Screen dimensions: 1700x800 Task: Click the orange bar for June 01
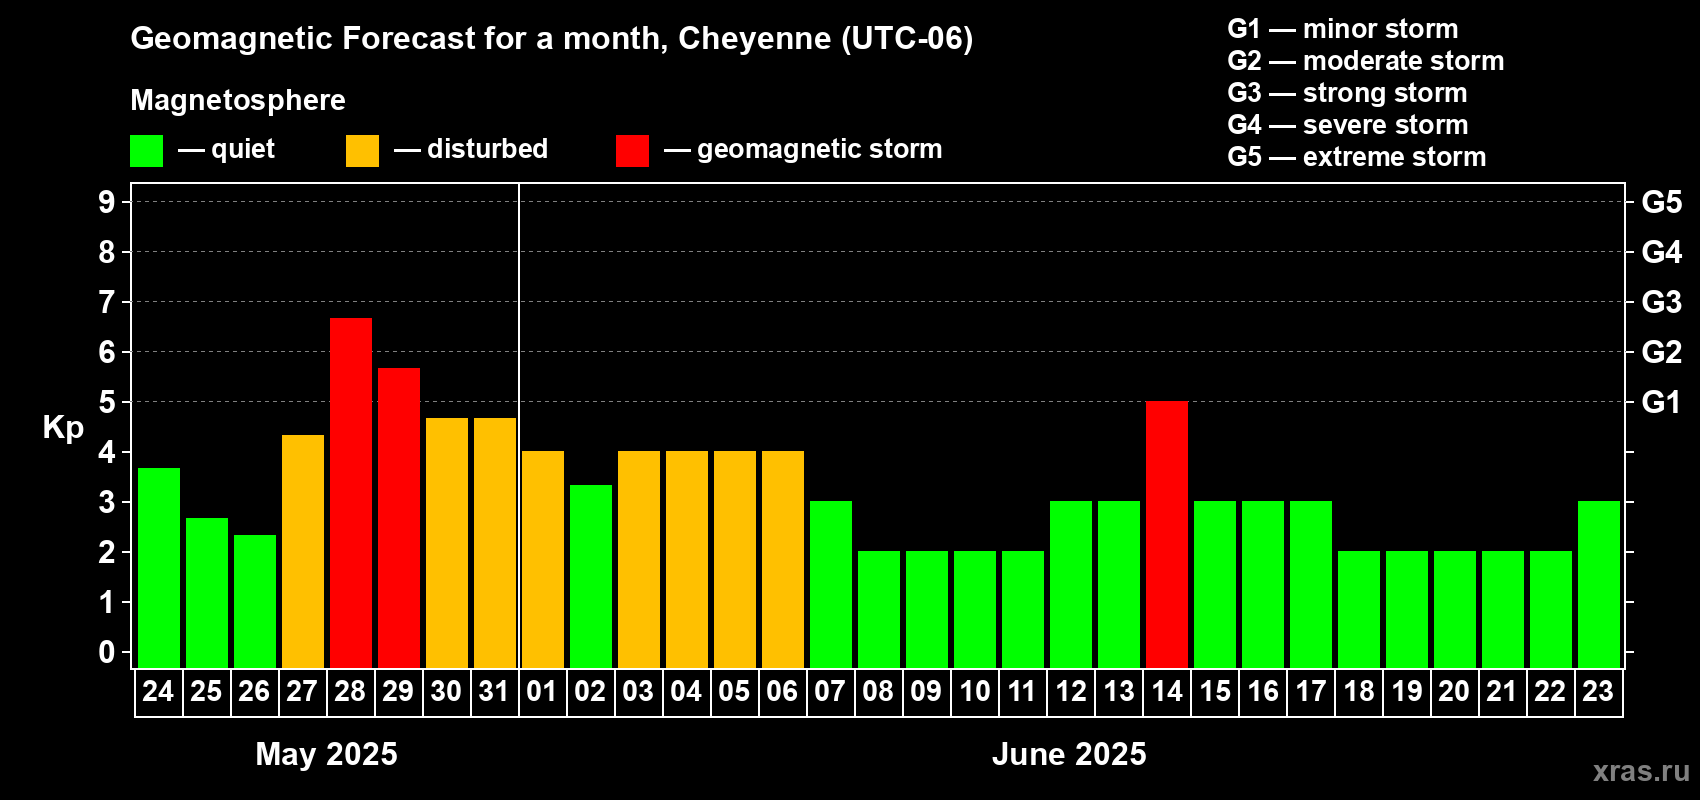click(543, 560)
